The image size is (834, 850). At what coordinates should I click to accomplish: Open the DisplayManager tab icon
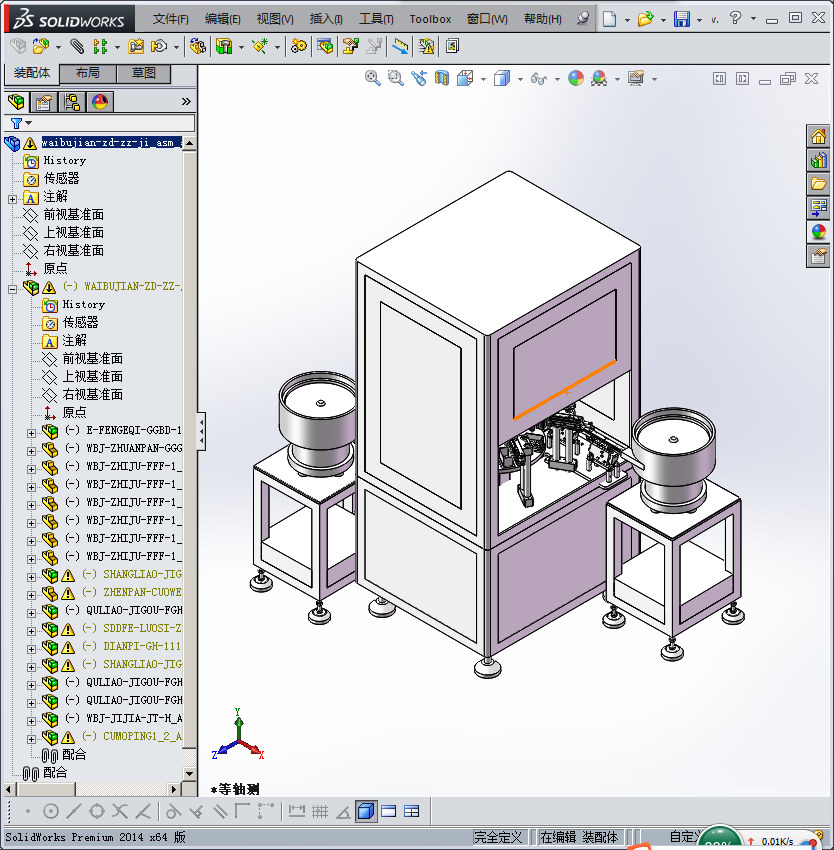100,102
